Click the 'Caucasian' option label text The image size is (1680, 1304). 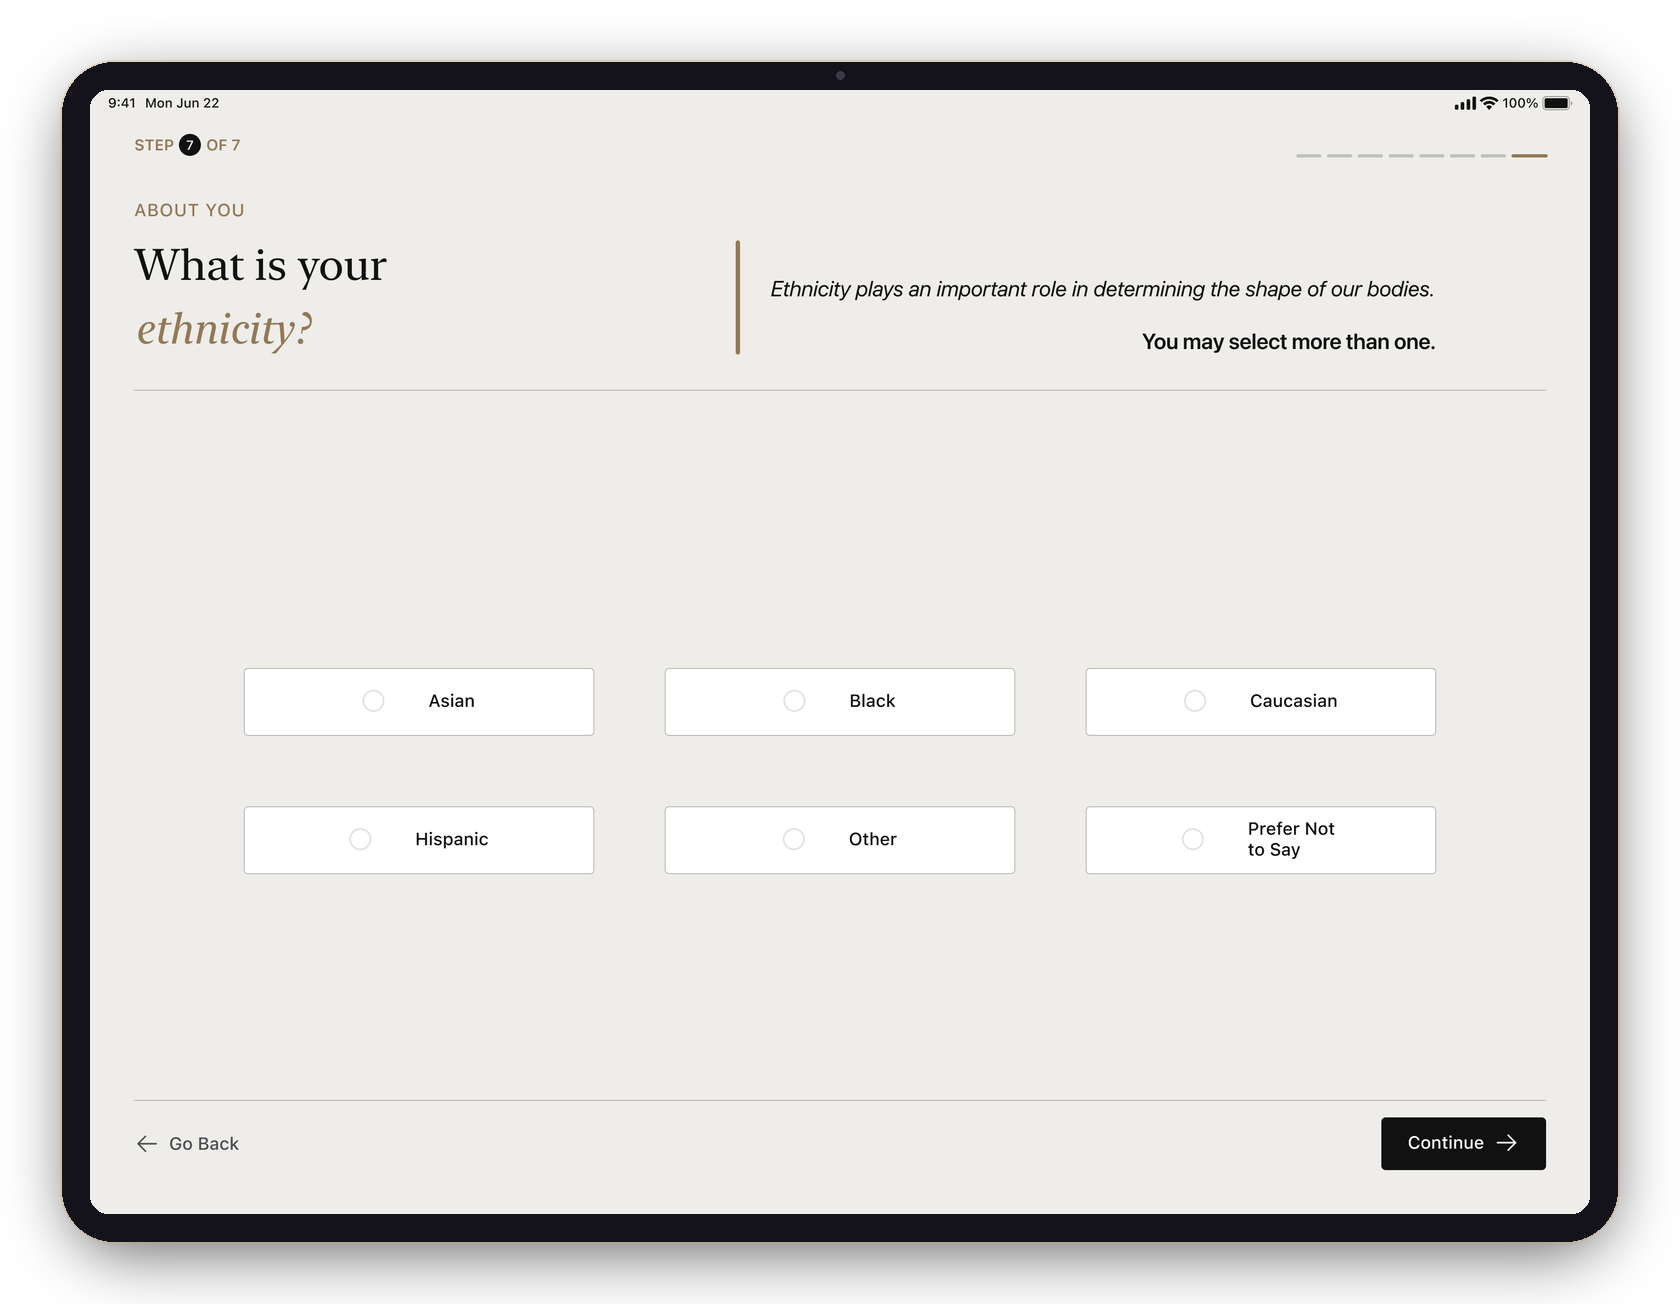coord(1293,701)
